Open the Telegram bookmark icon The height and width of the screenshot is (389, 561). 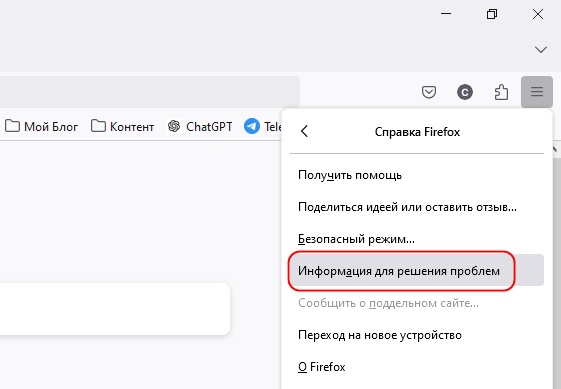point(252,126)
